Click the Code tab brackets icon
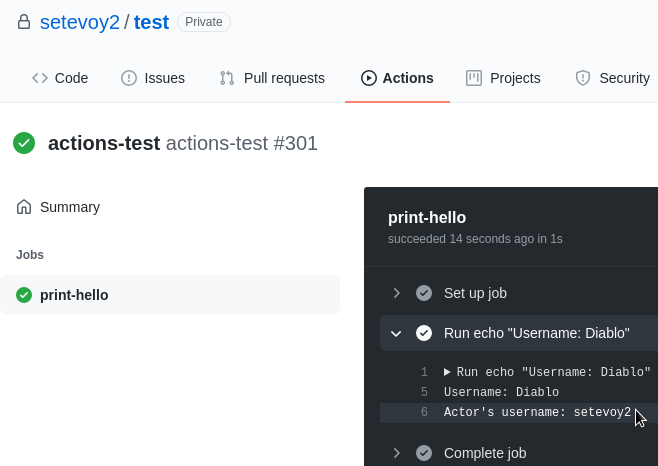This screenshot has height=466, width=658. [x=40, y=78]
